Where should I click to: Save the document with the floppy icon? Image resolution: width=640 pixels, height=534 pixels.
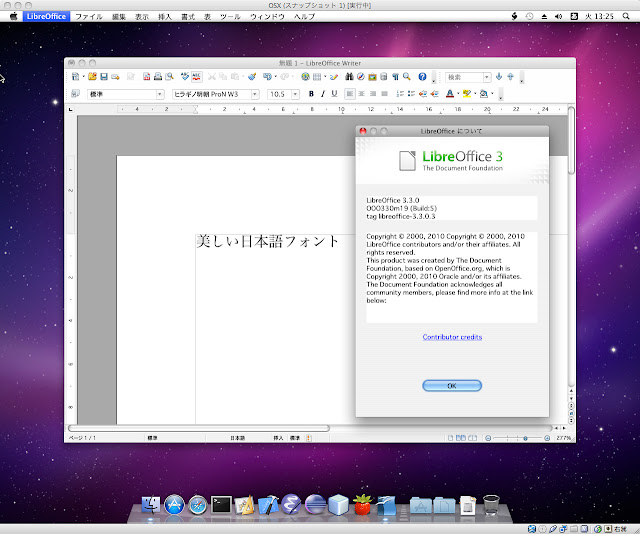coord(104,76)
